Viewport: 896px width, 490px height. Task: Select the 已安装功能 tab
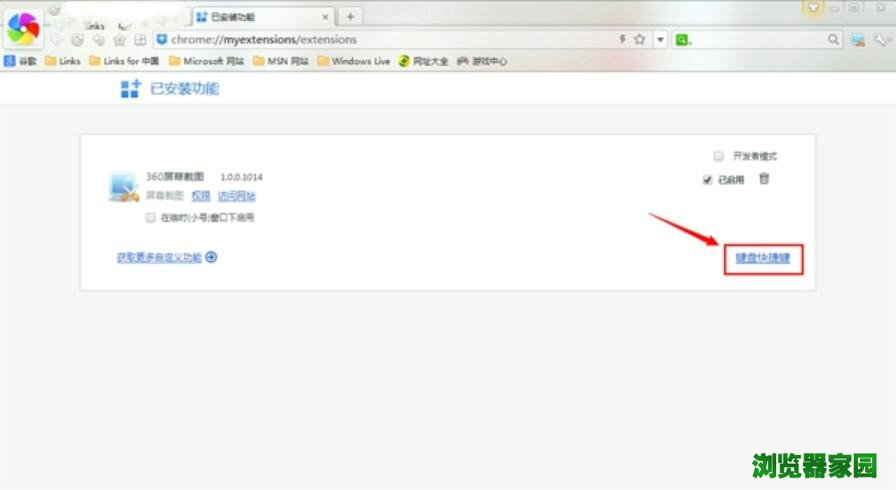259,17
